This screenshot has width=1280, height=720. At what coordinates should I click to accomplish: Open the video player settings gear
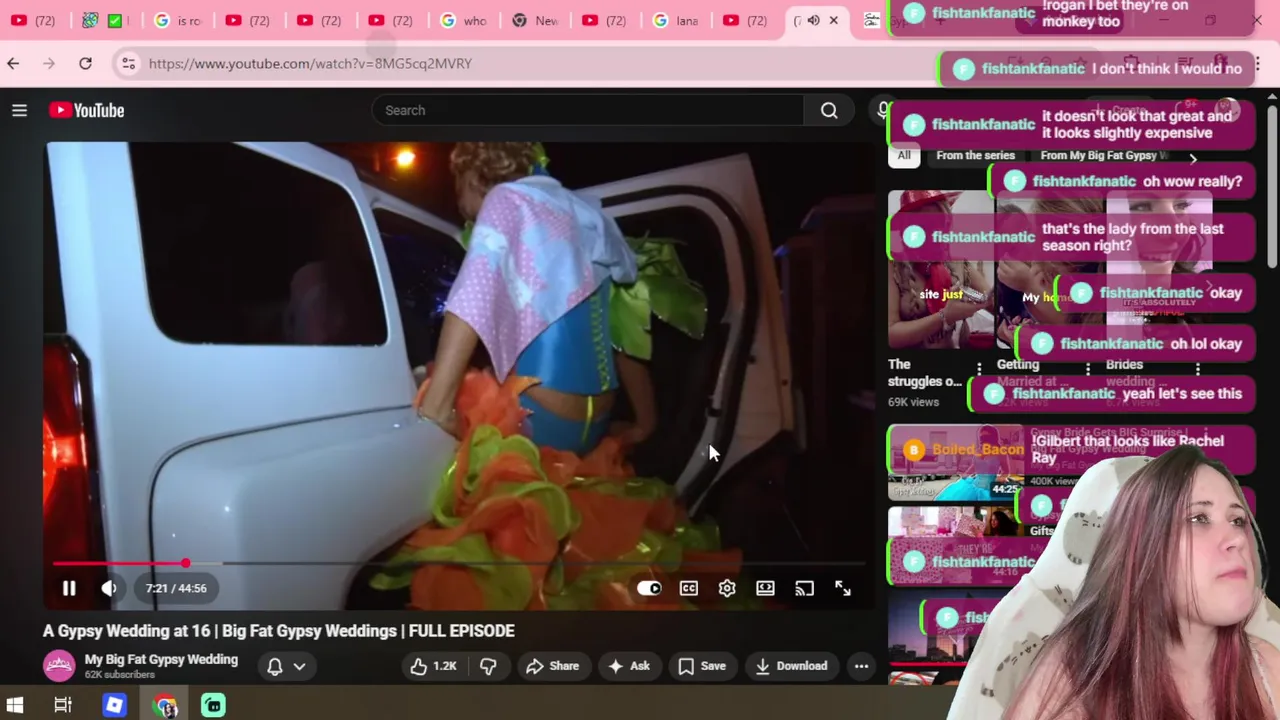727,588
